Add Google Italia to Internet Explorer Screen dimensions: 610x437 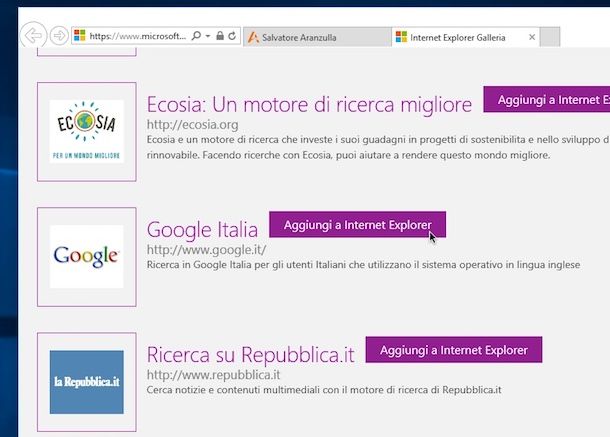[x=358, y=225]
